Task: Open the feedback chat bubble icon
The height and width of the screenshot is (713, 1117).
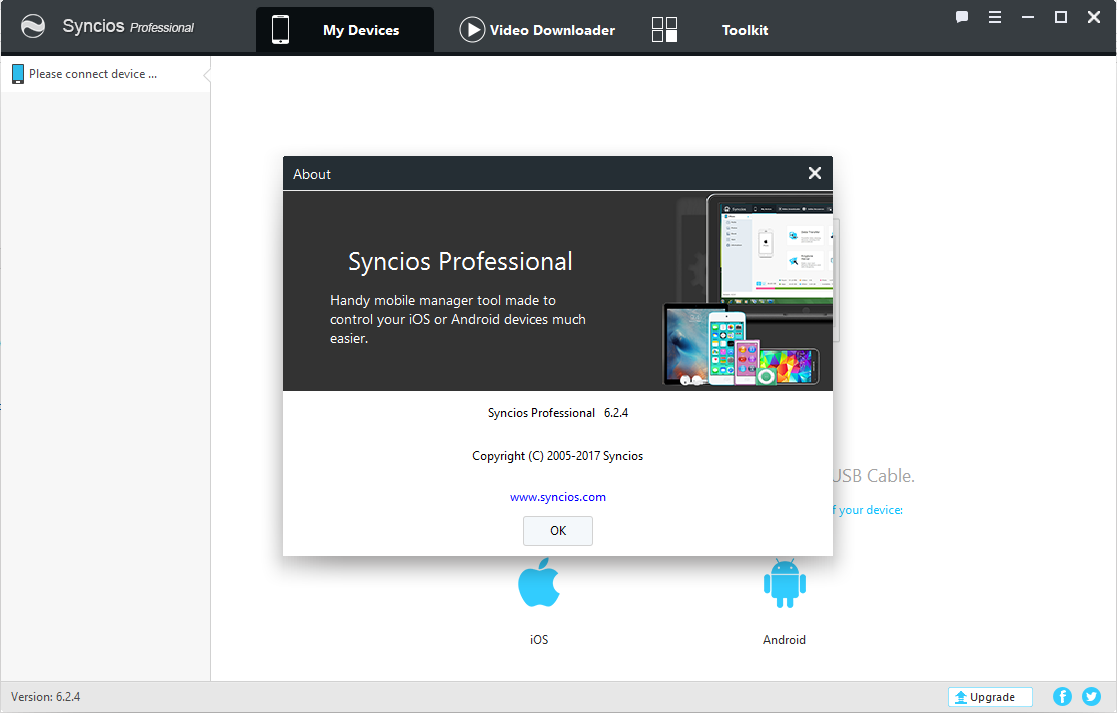Action: [962, 17]
